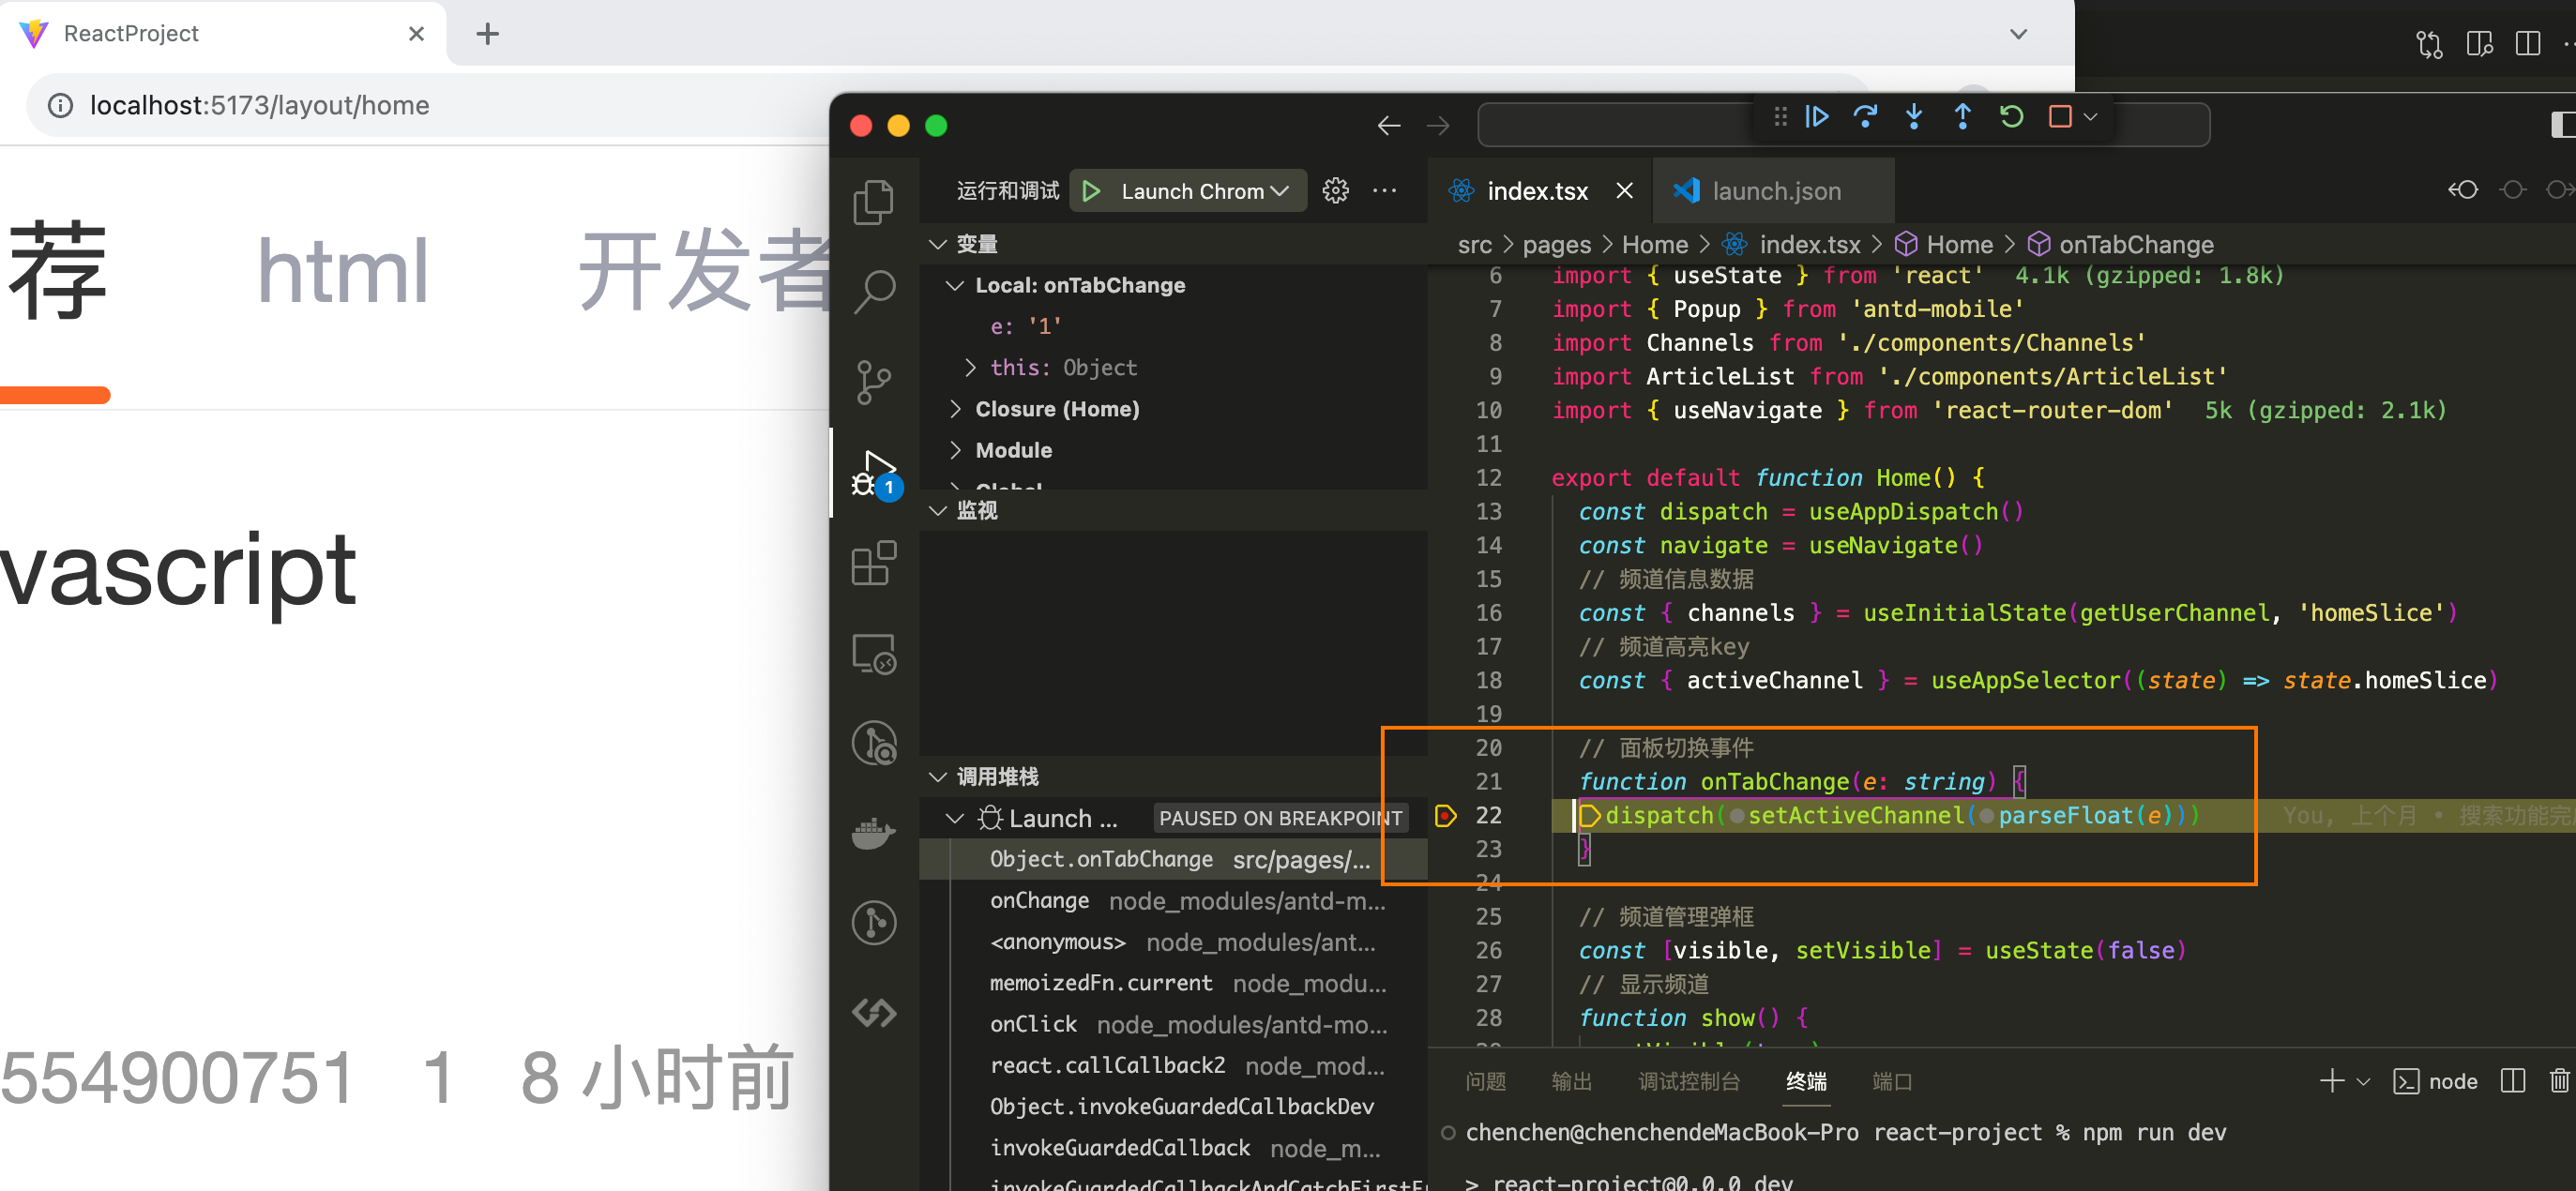This screenshot has width=2576, height=1191.
Task: Collapse the 变量 variables section
Action: [937, 244]
